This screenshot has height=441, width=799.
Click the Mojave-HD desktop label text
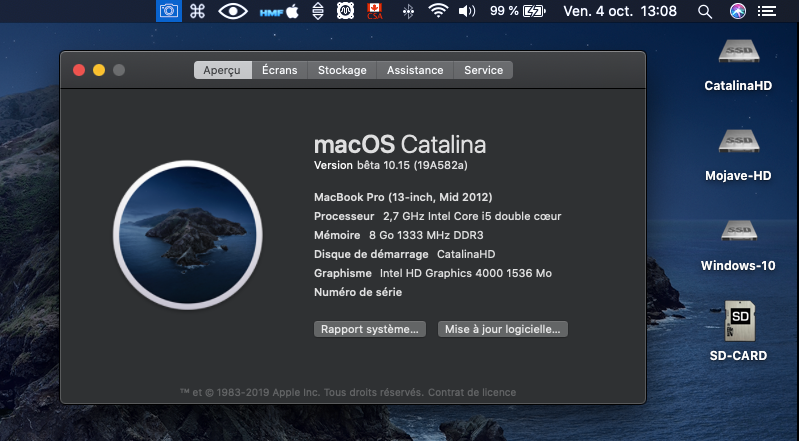tap(738, 176)
